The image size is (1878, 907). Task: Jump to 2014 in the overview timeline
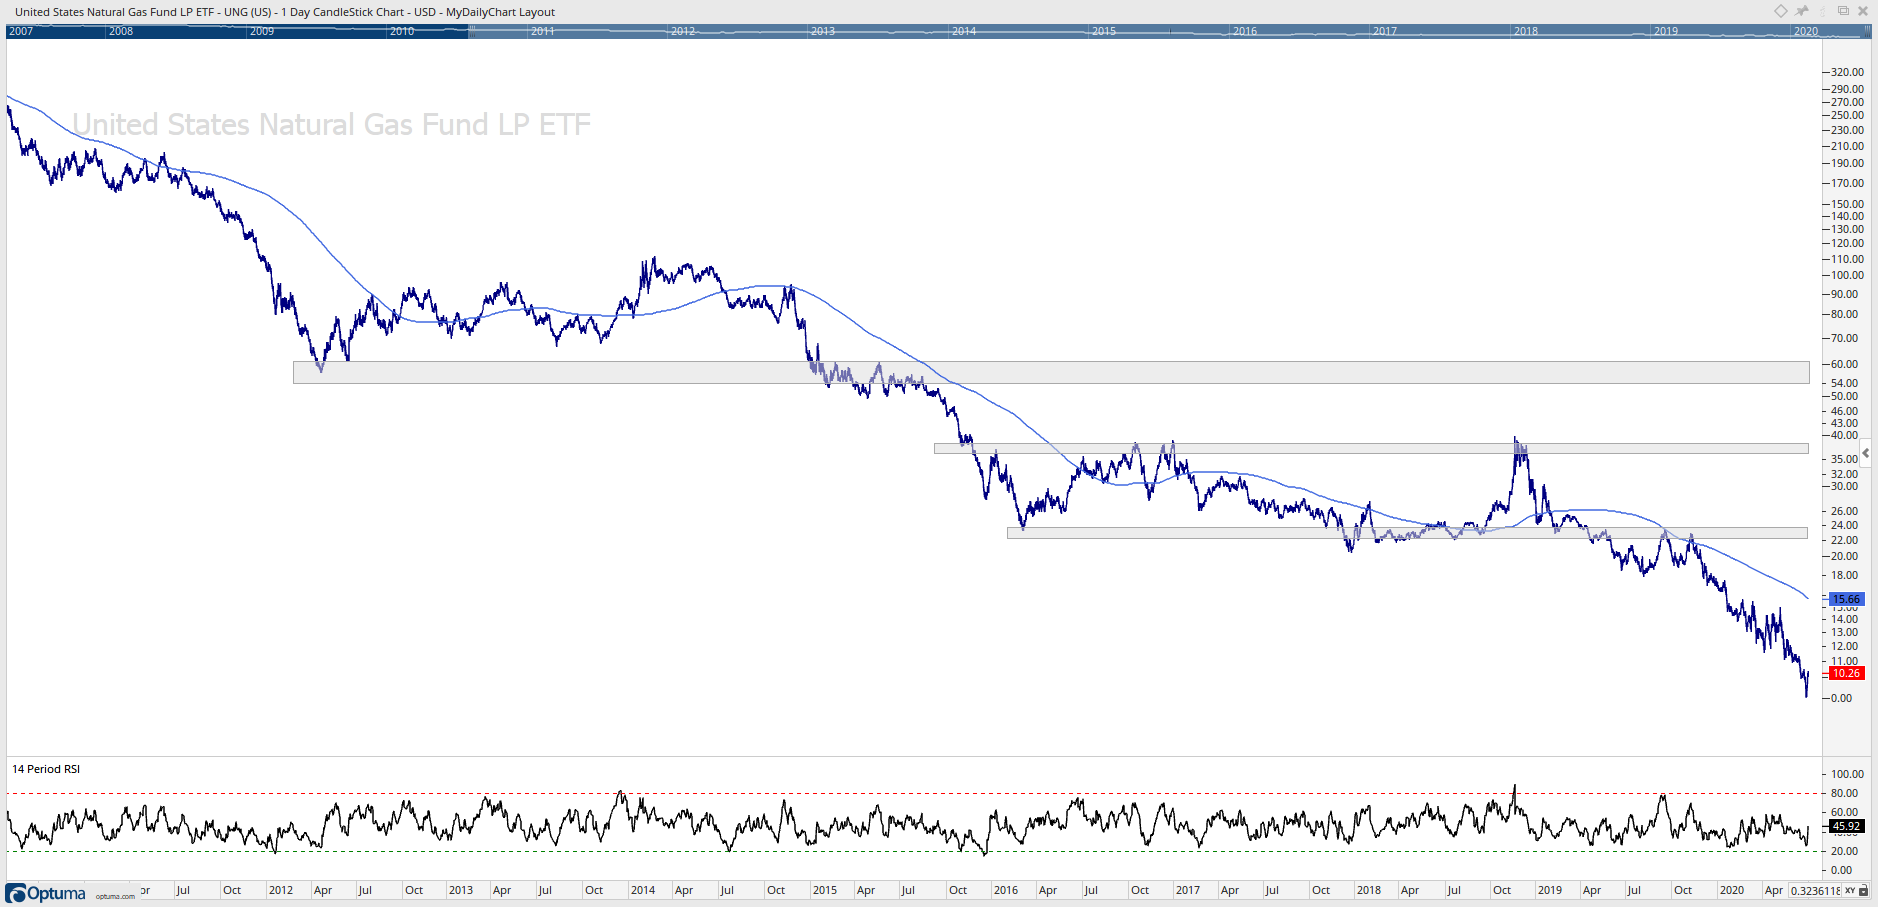(964, 31)
